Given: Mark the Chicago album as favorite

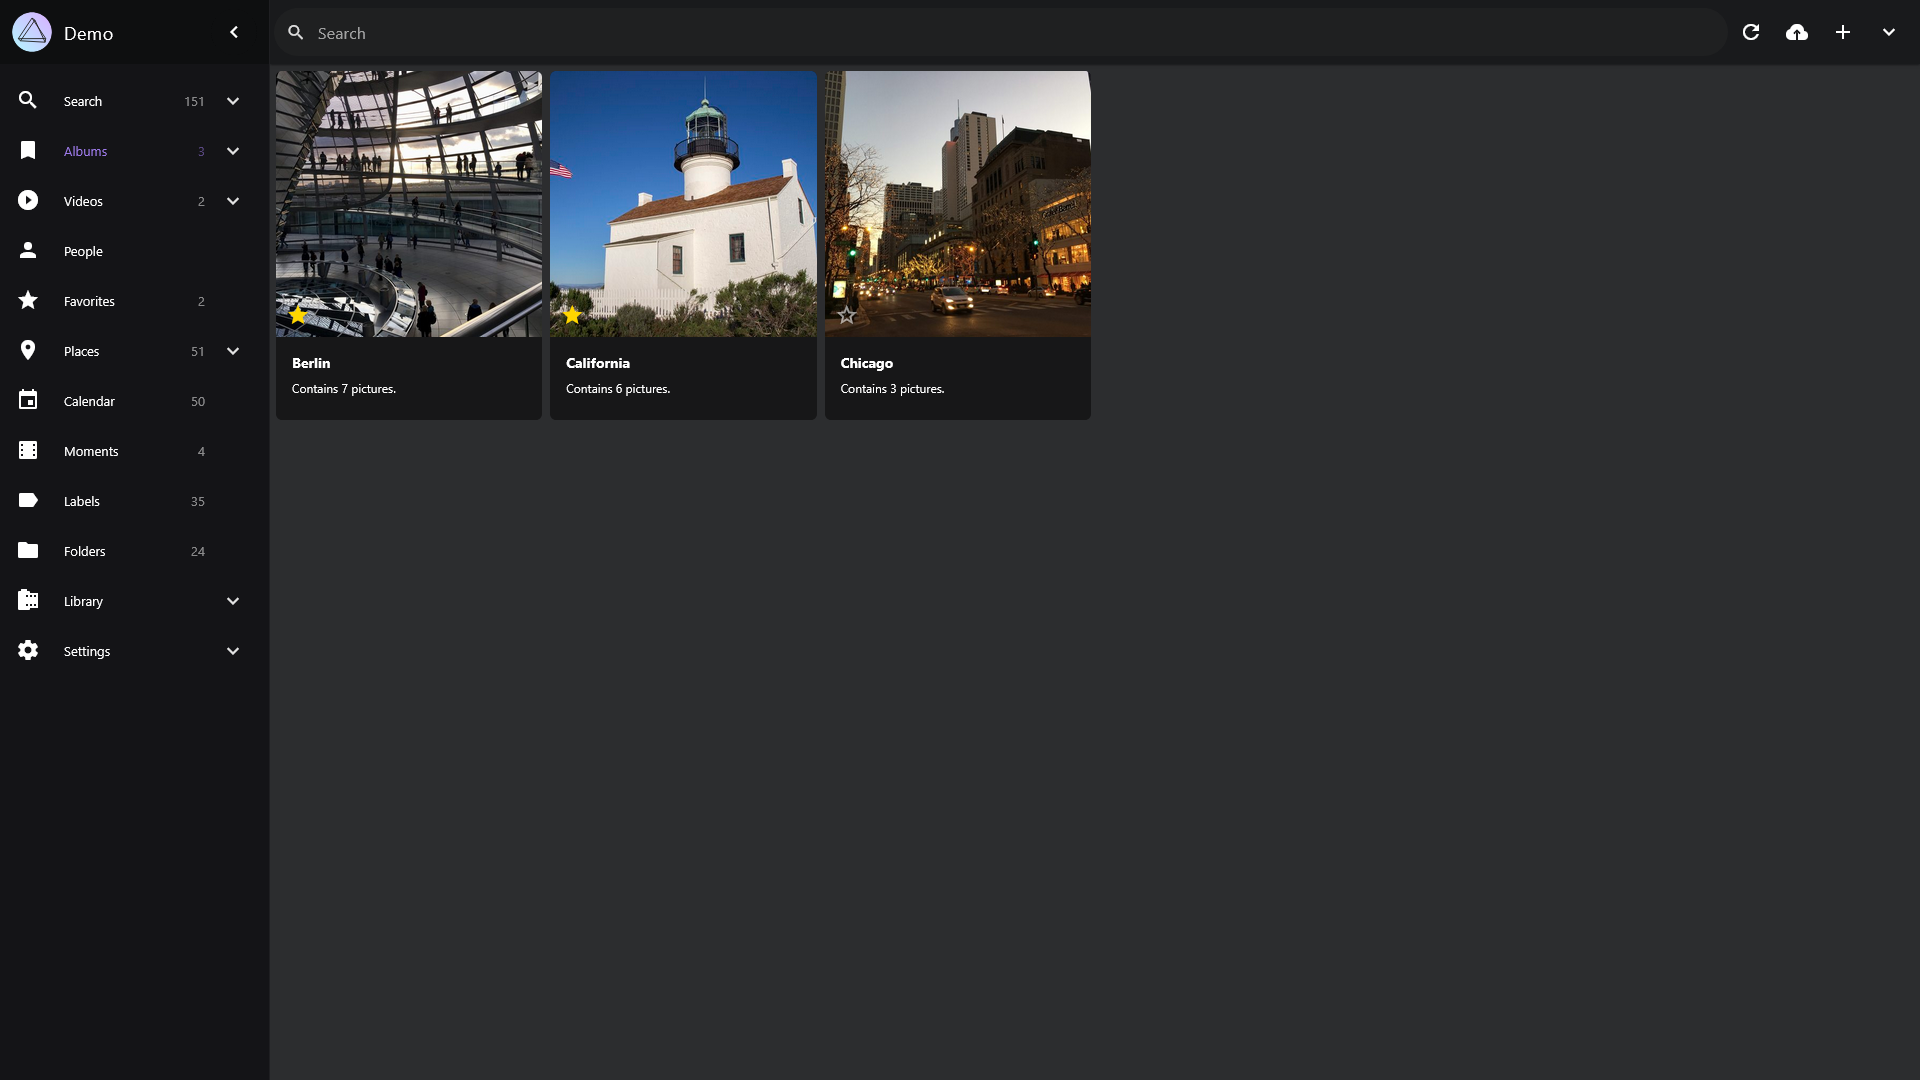Looking at the screenshot, I should click(x=847, y=315).
